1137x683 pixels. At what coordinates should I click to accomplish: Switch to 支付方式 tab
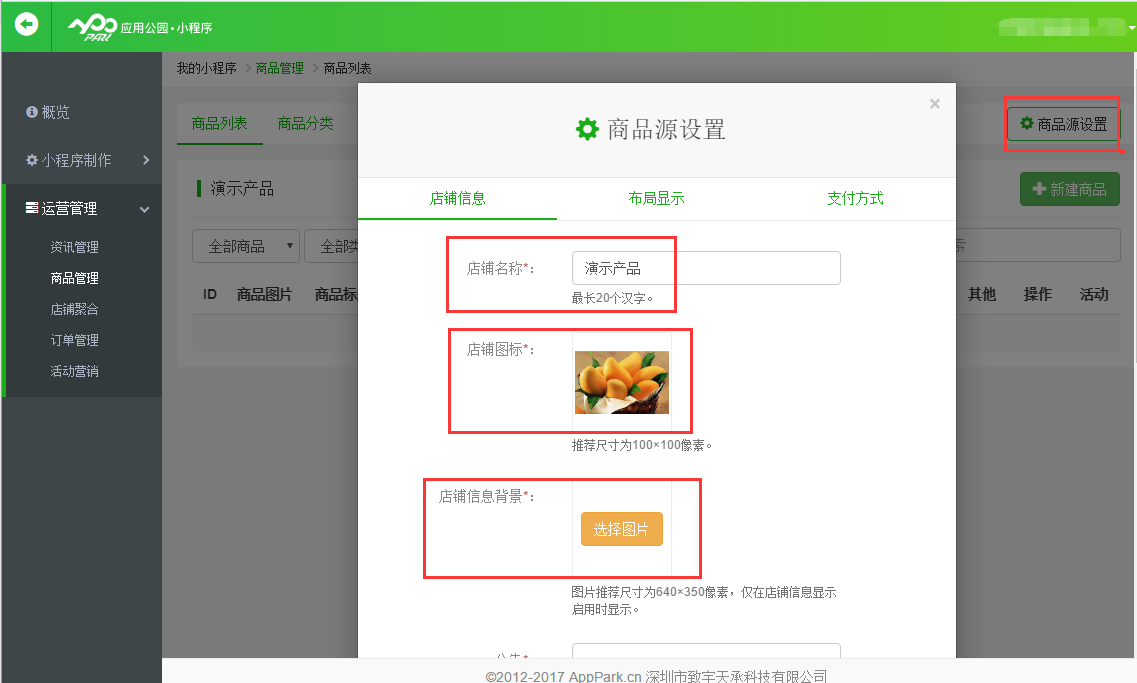855,198
